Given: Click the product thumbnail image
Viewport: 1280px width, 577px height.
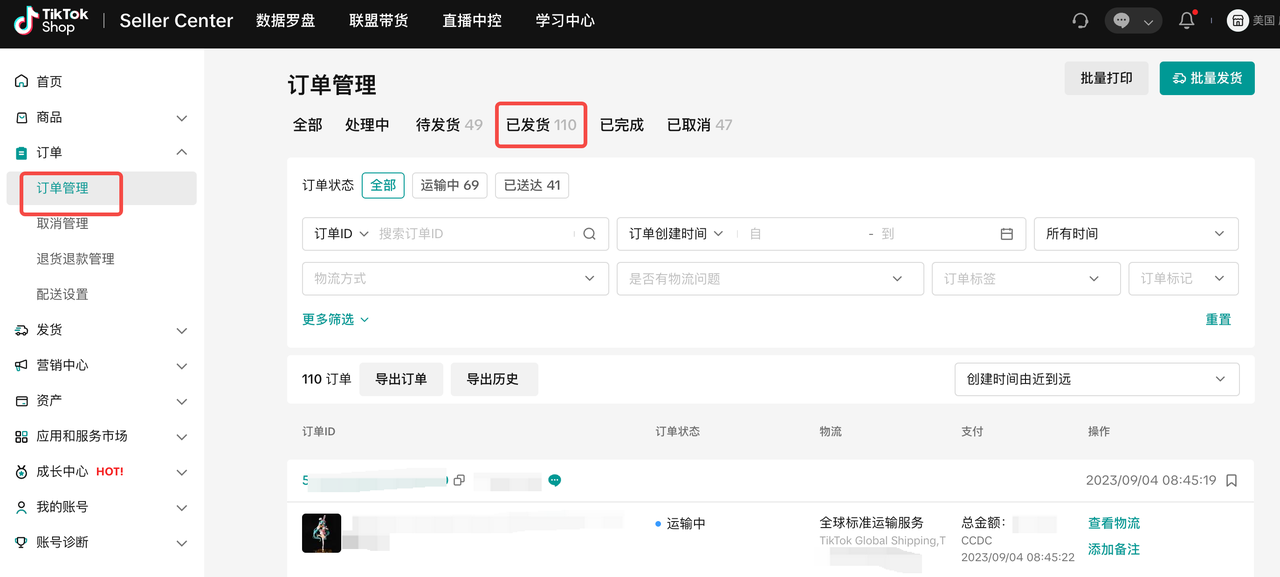Looking at the screenshot, I should pyautogui.click(x=321, y=533).
